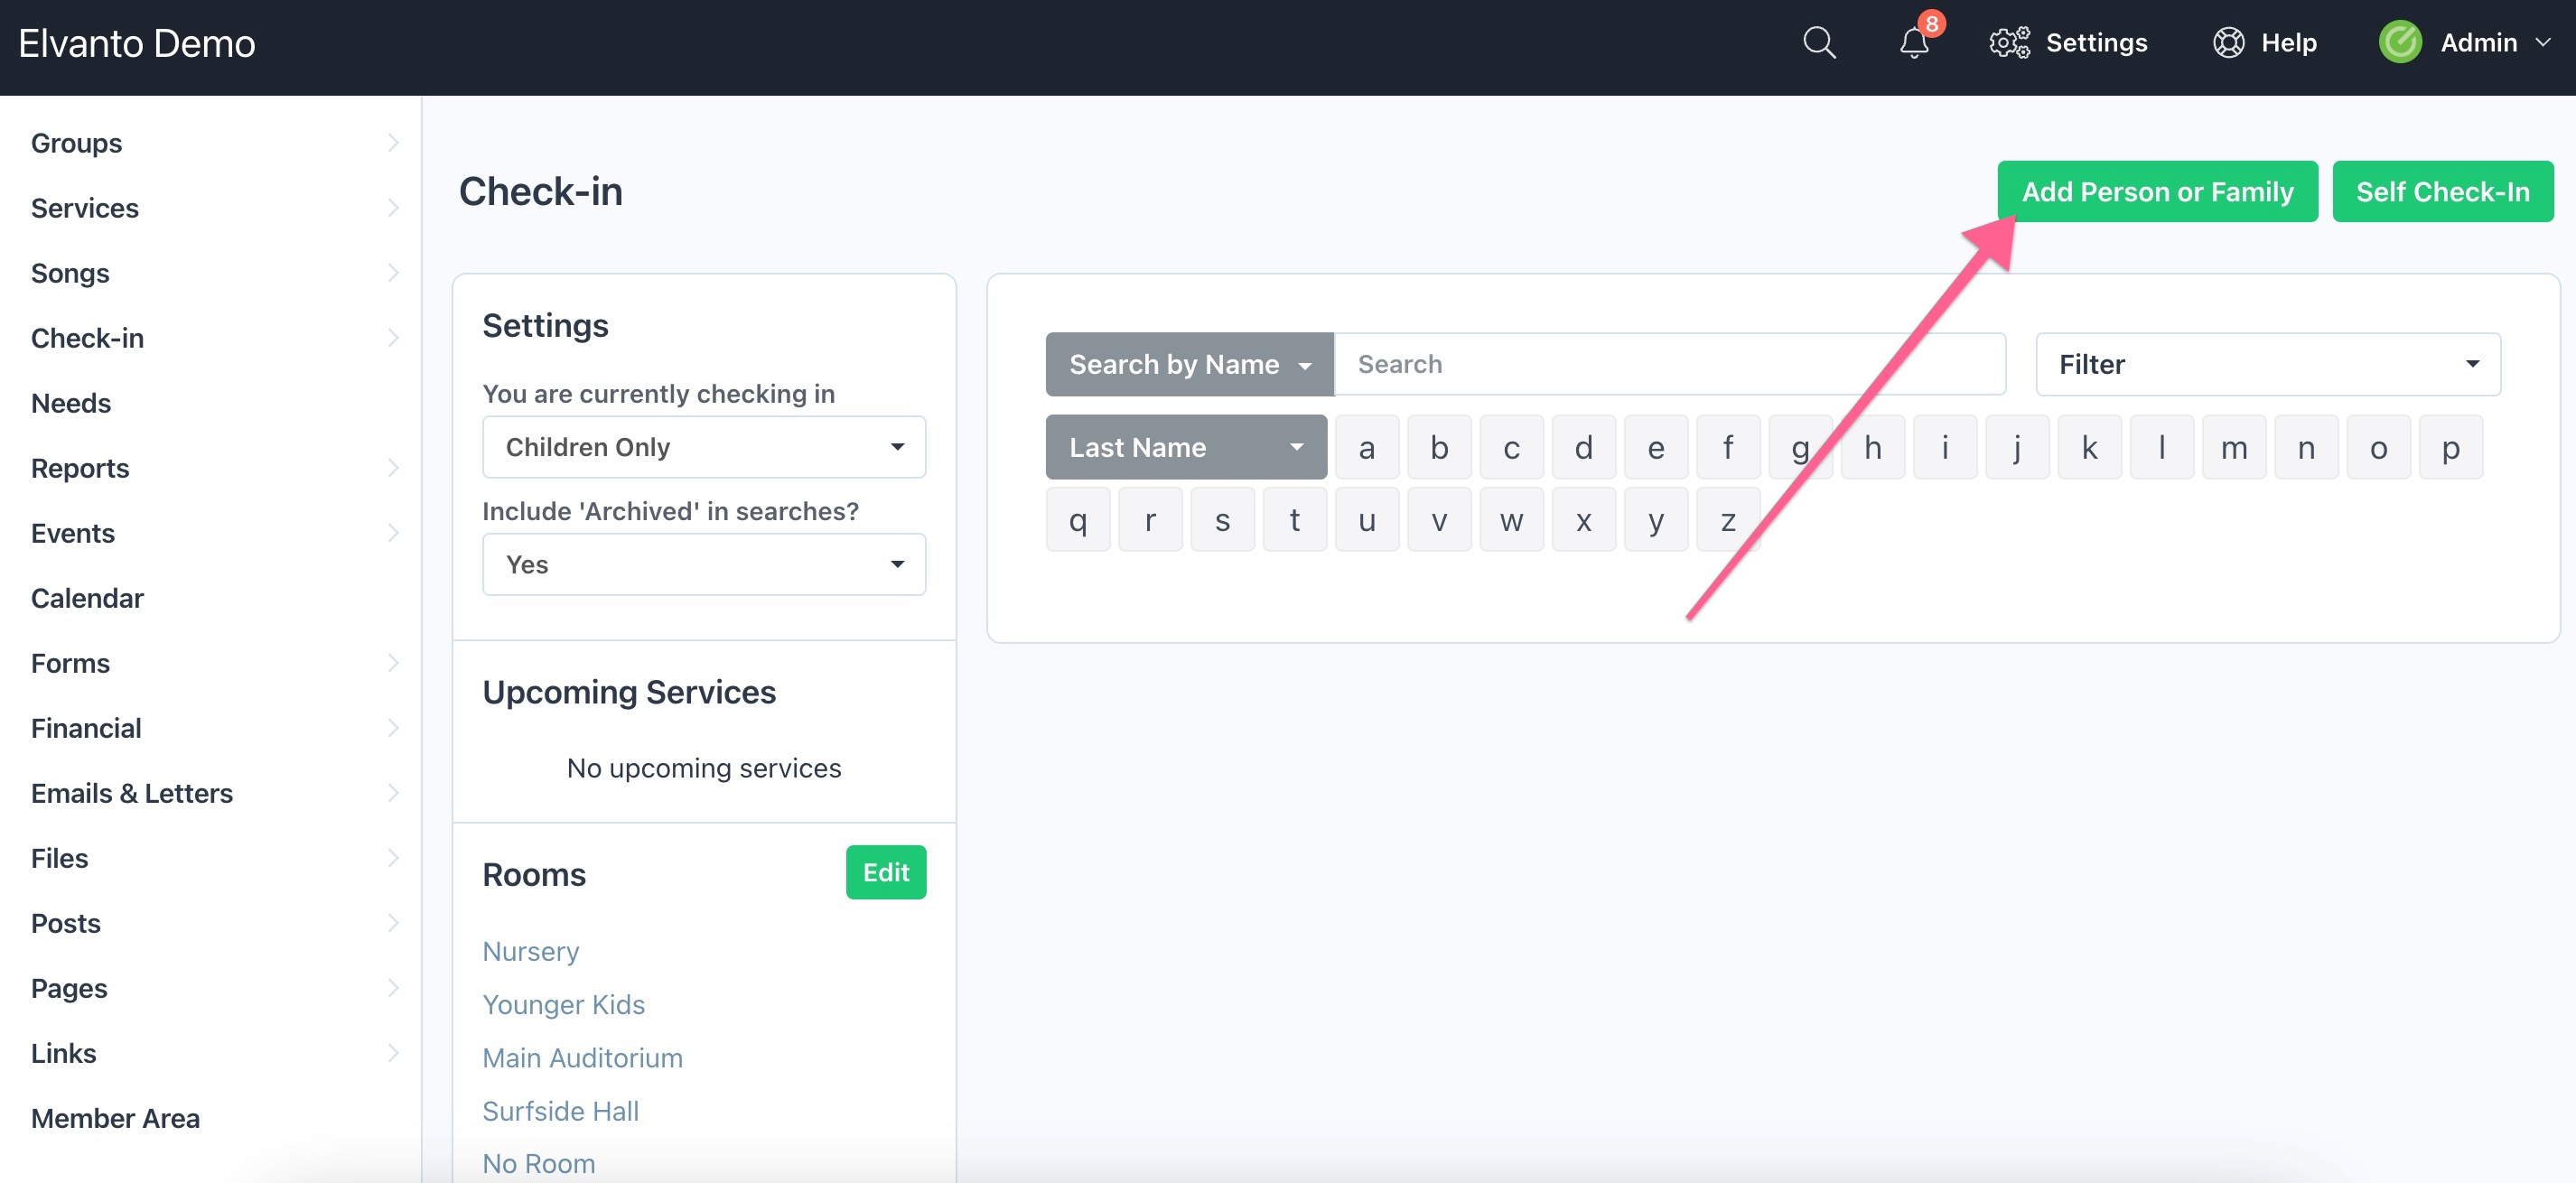The image size is (2576, 1183).
Task: Open Include Archived Yes dropdown
Action: click(703, 564)
